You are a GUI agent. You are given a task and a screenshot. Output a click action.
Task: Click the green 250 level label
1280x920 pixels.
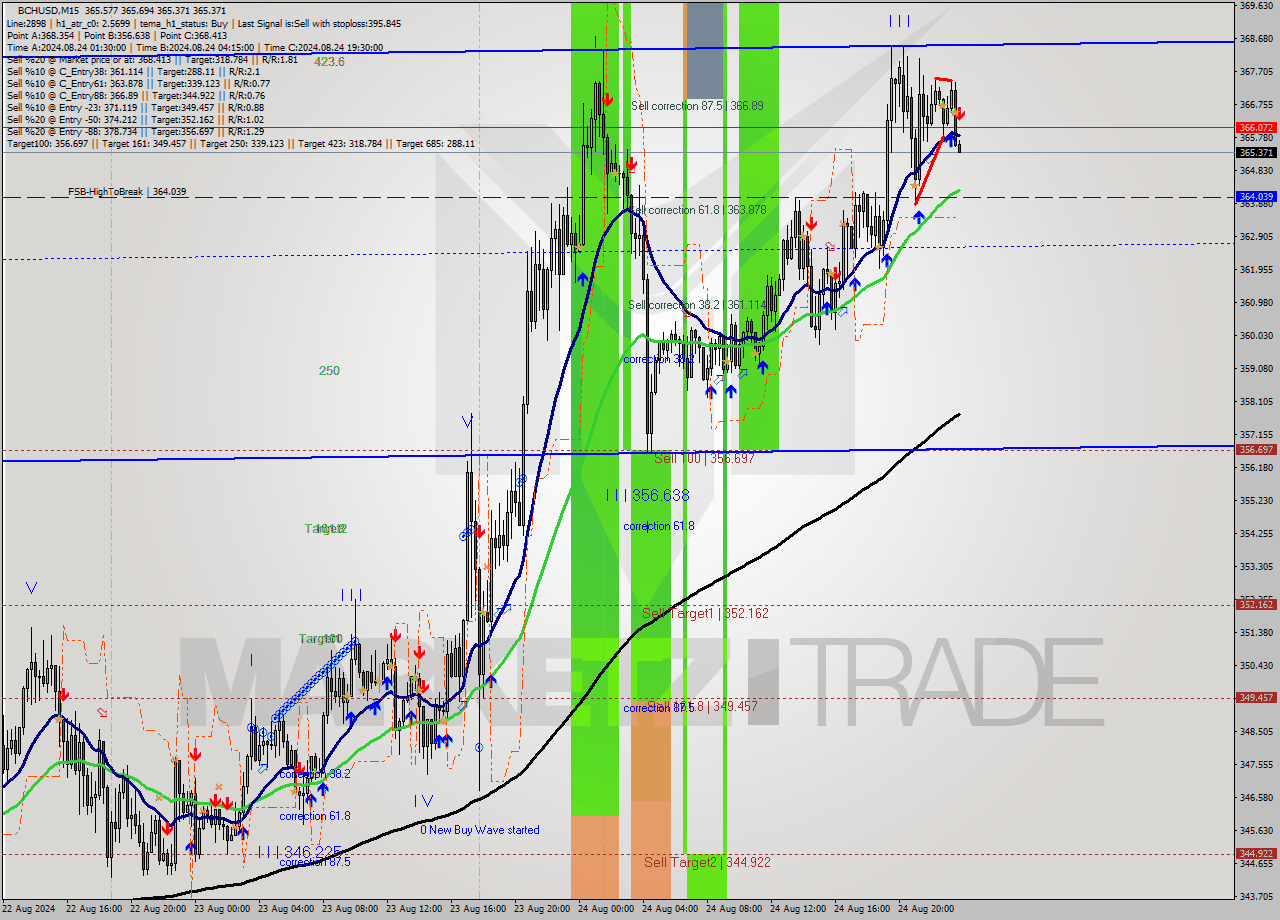click(329, 370)
